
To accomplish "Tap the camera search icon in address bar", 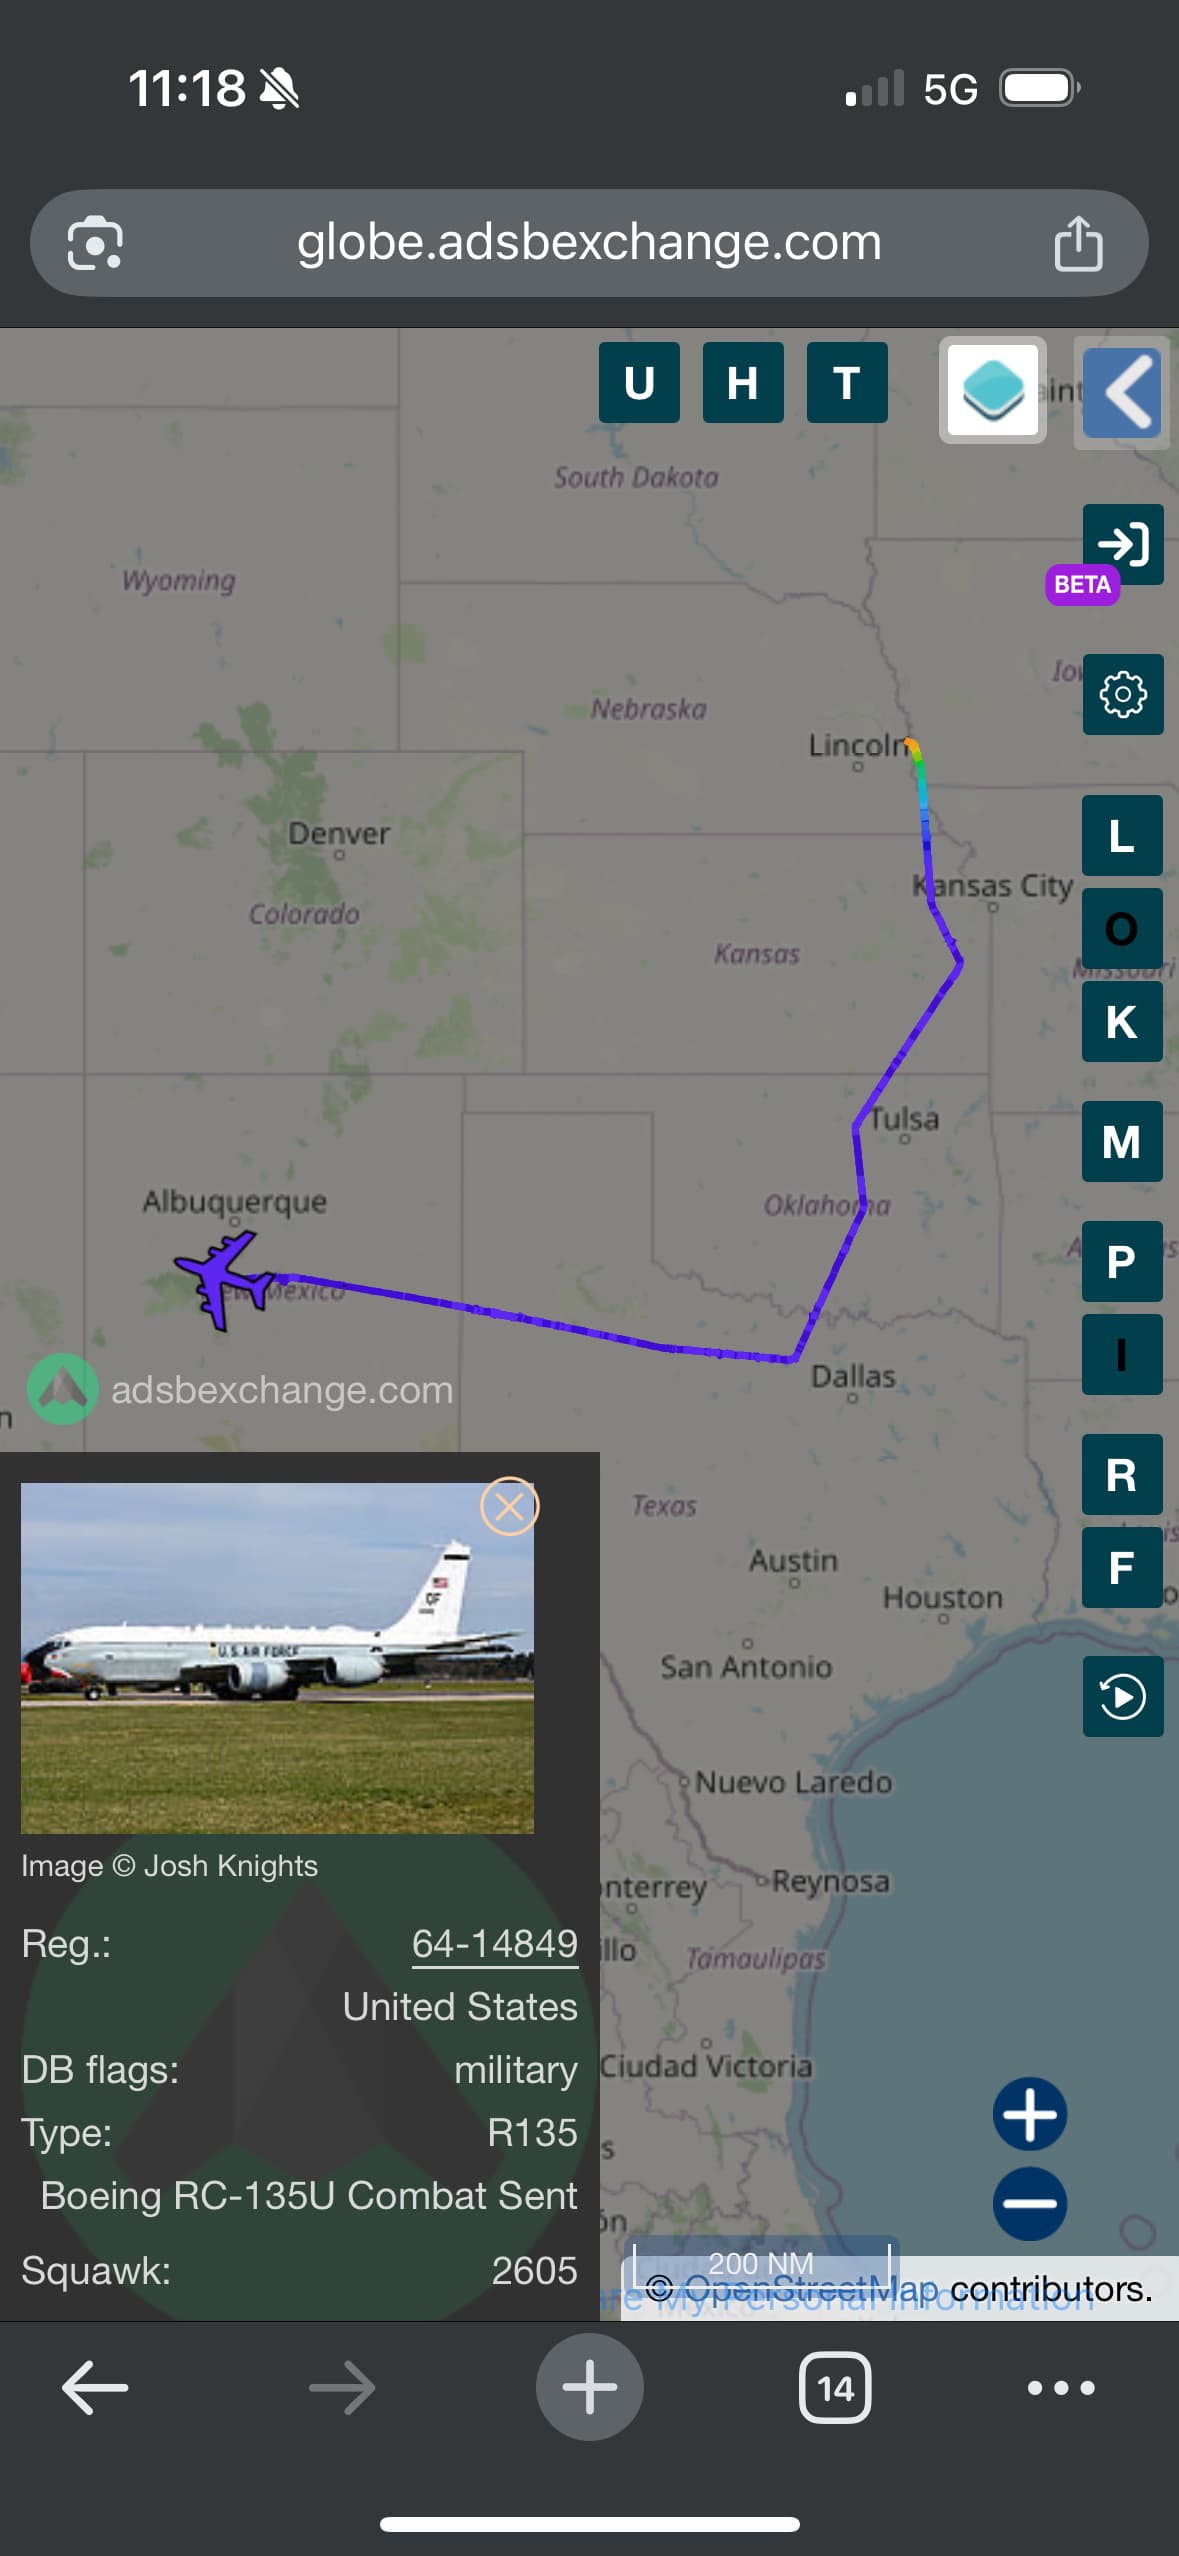I will [95, 243].
